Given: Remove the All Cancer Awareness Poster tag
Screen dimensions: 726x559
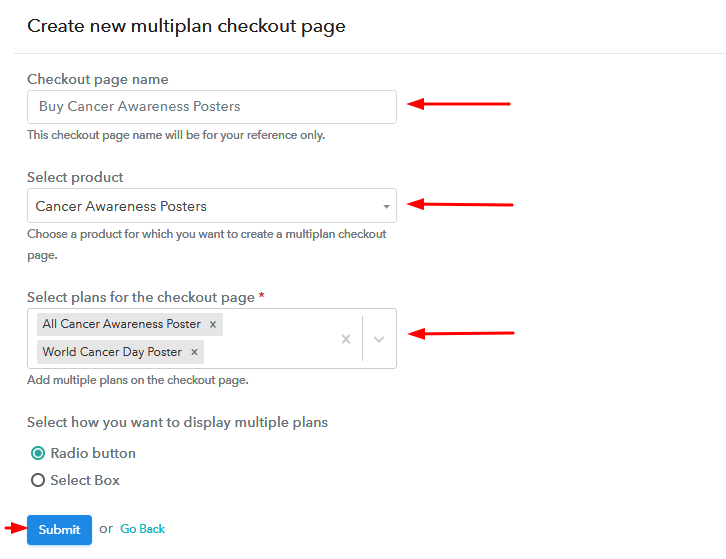Looking at the screenshot, I should pyautogui.click(x=213, y=325).
